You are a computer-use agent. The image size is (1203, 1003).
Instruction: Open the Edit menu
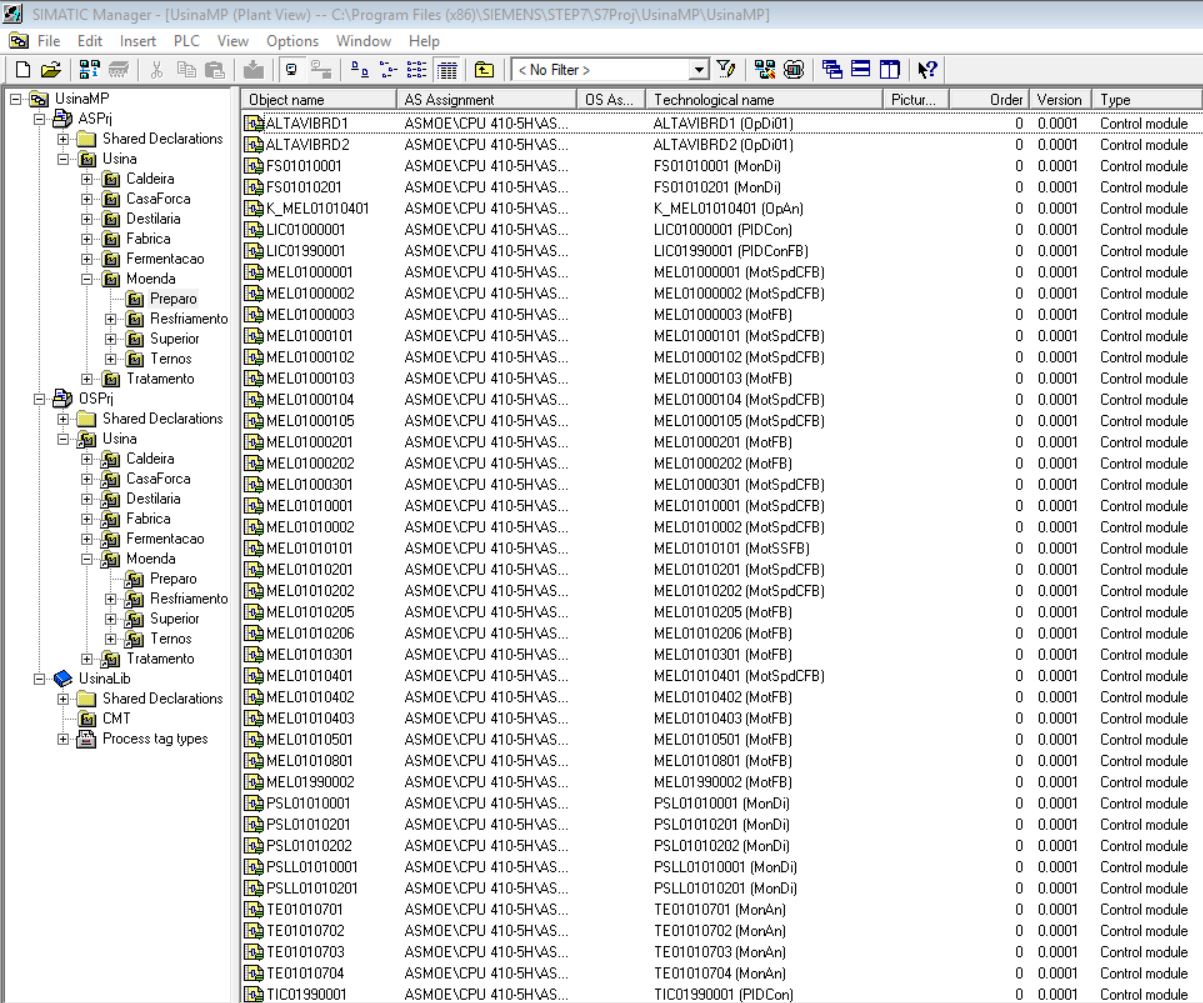point(90,41)
